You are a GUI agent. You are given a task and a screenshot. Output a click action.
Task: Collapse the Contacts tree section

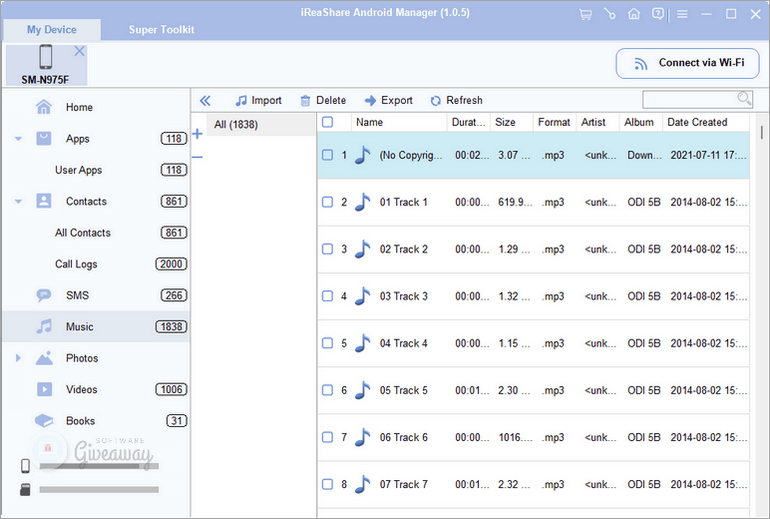(x=19, y=201)
